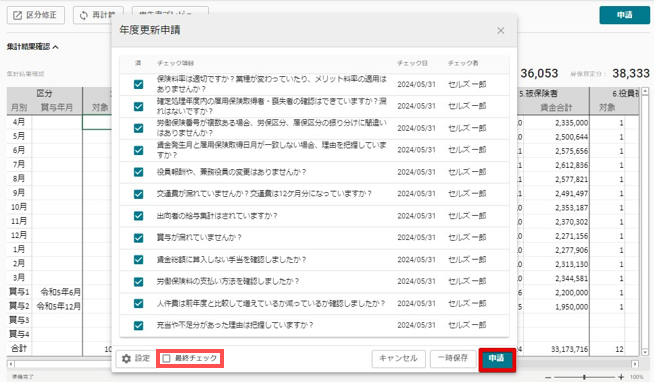Uncheck the 充当や不足分があった理由 checklist item
654x382 pixels.
click(x=138, y=326)
